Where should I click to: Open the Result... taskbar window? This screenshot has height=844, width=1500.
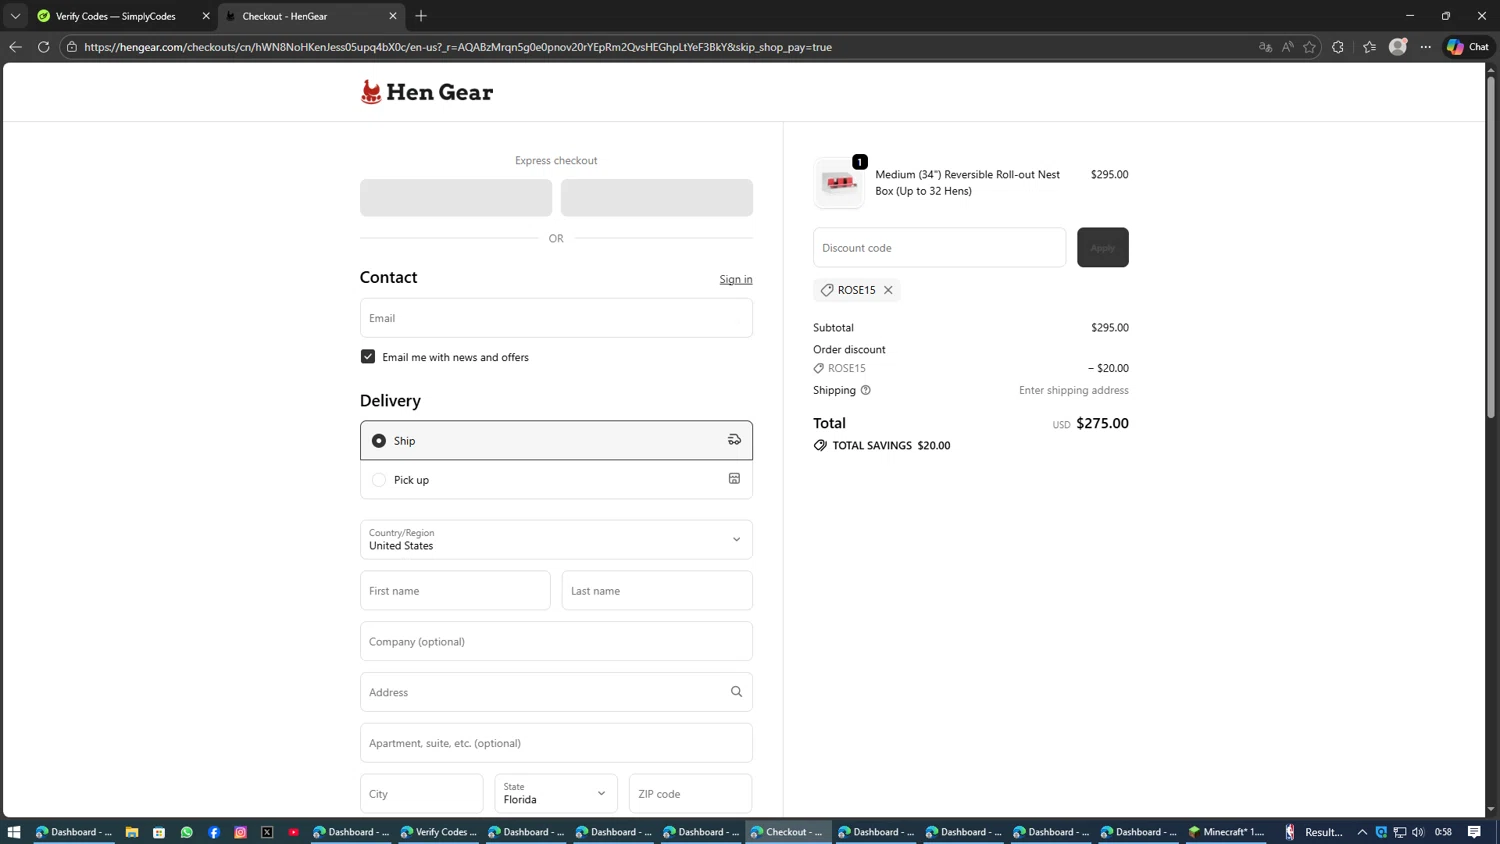[1314, 832]
